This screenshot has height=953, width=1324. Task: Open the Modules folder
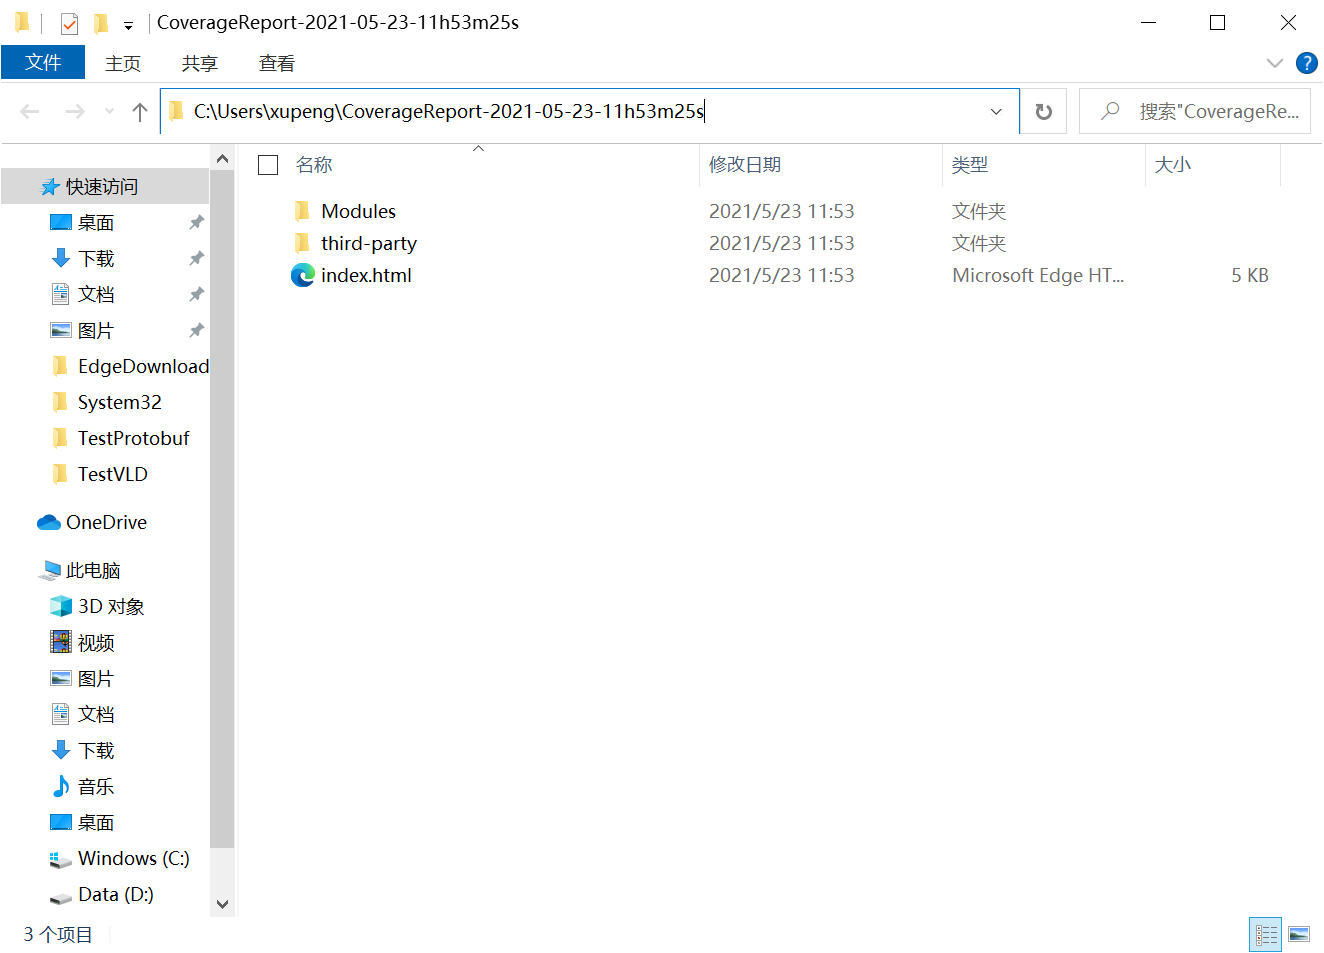[x=357, y=210]
